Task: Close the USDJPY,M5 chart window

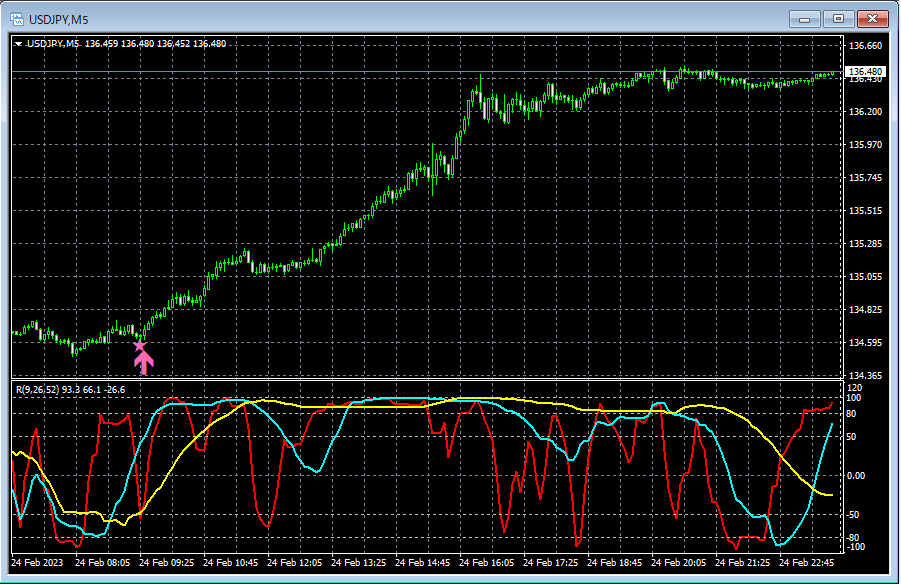Action: click(x=871, y=18)
